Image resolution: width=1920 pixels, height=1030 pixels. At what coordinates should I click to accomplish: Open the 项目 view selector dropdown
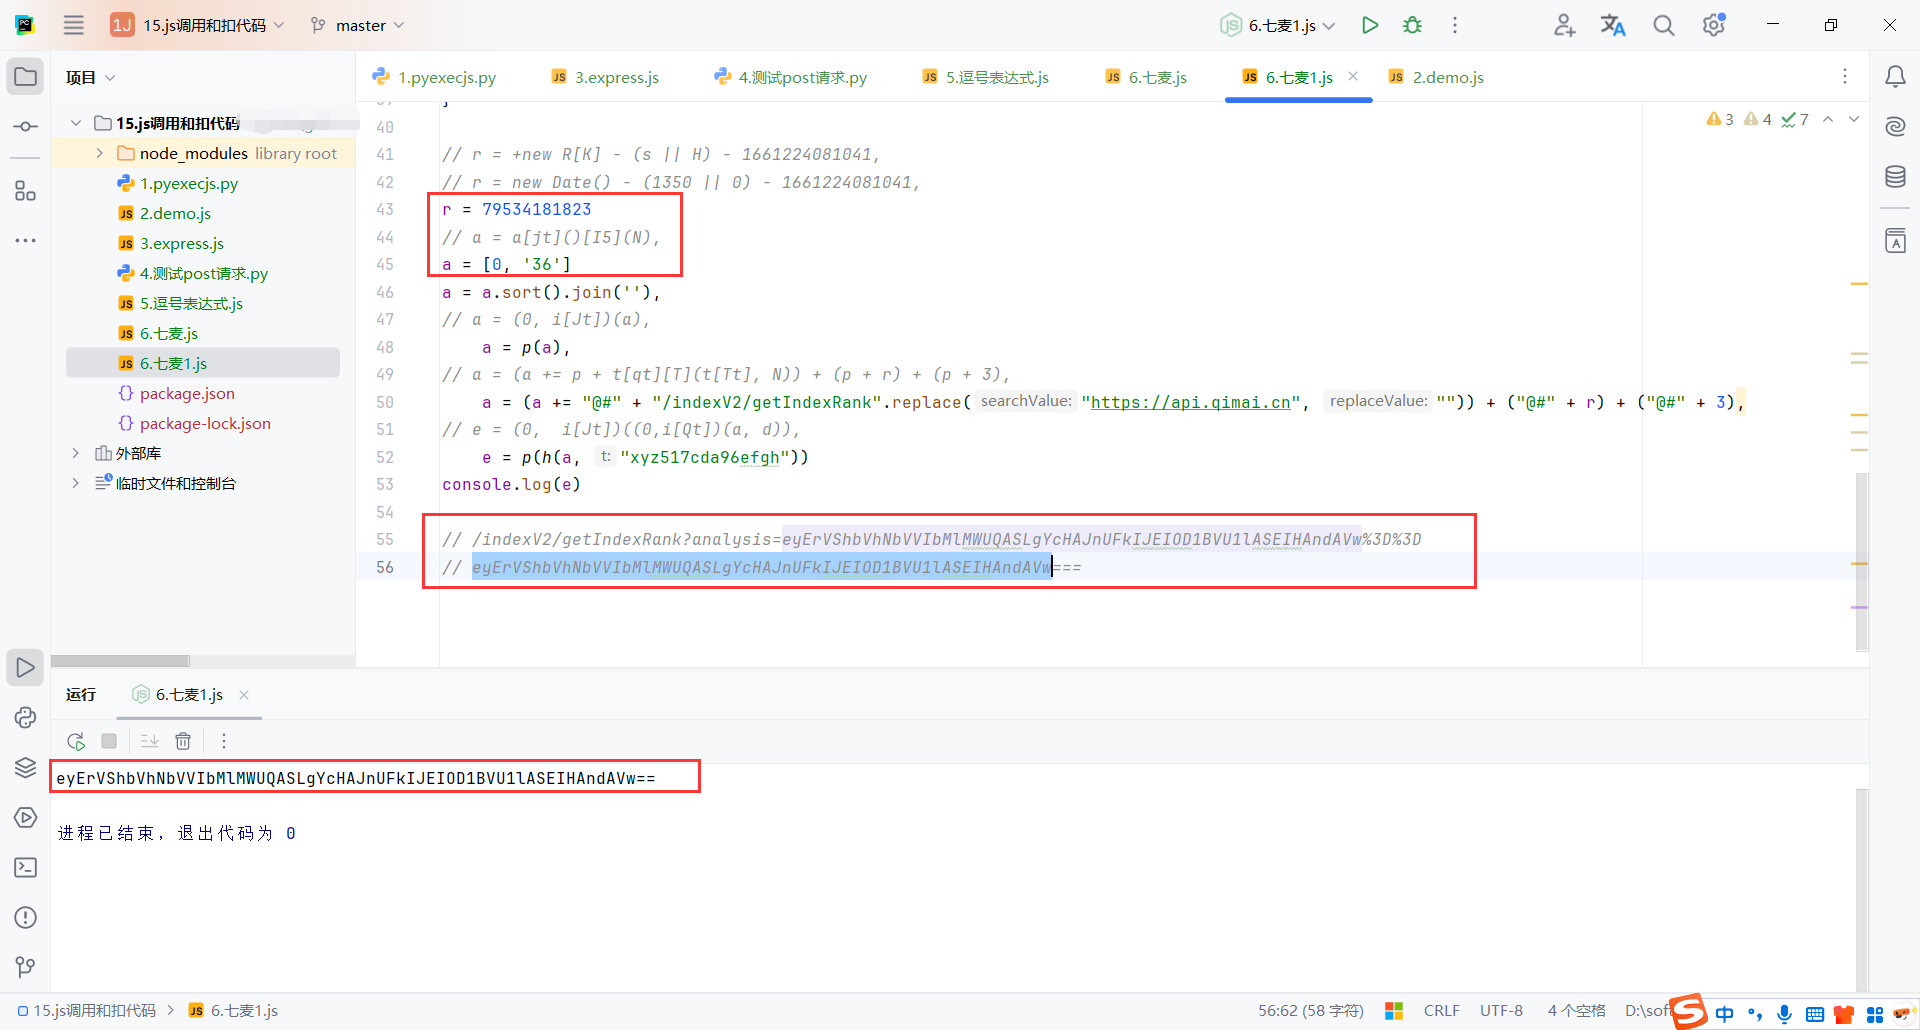pyautogui.click(x=90, y=77)
